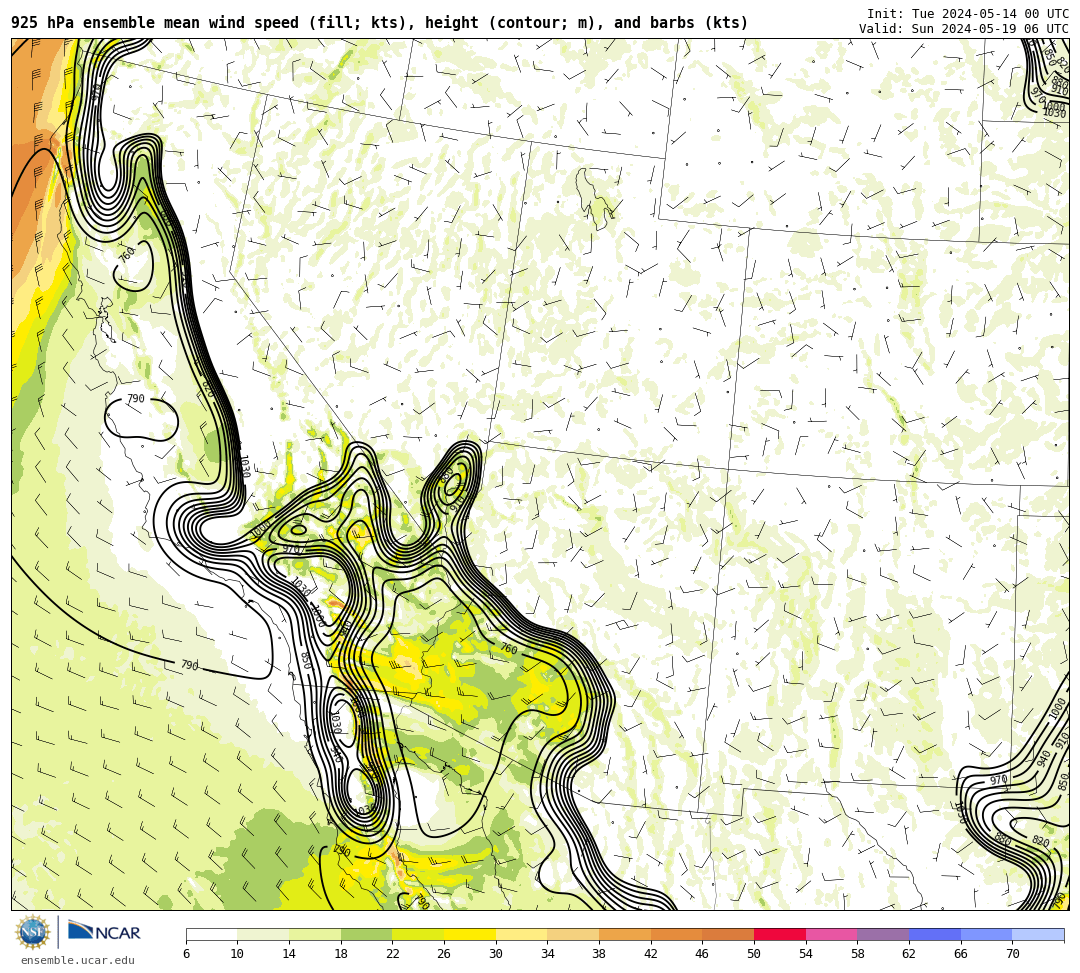Click the 760 contour label near northern California
This screenshot has width=1080, height=973.
click(127, 254)
